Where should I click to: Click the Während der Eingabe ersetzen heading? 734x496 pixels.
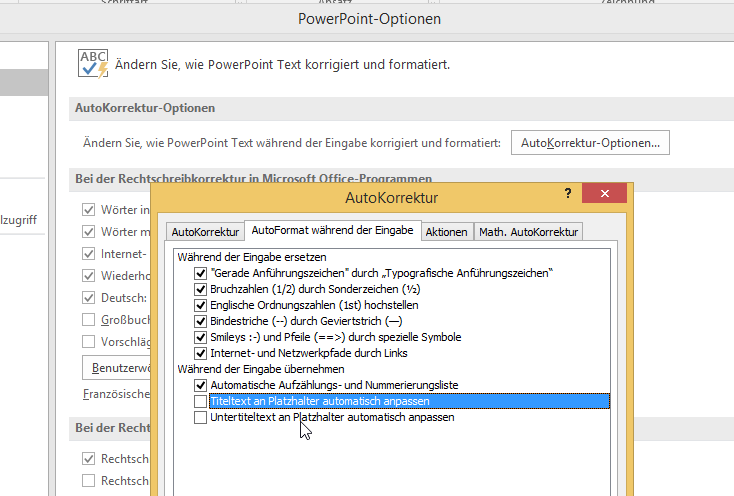click(x=252, y=257)
